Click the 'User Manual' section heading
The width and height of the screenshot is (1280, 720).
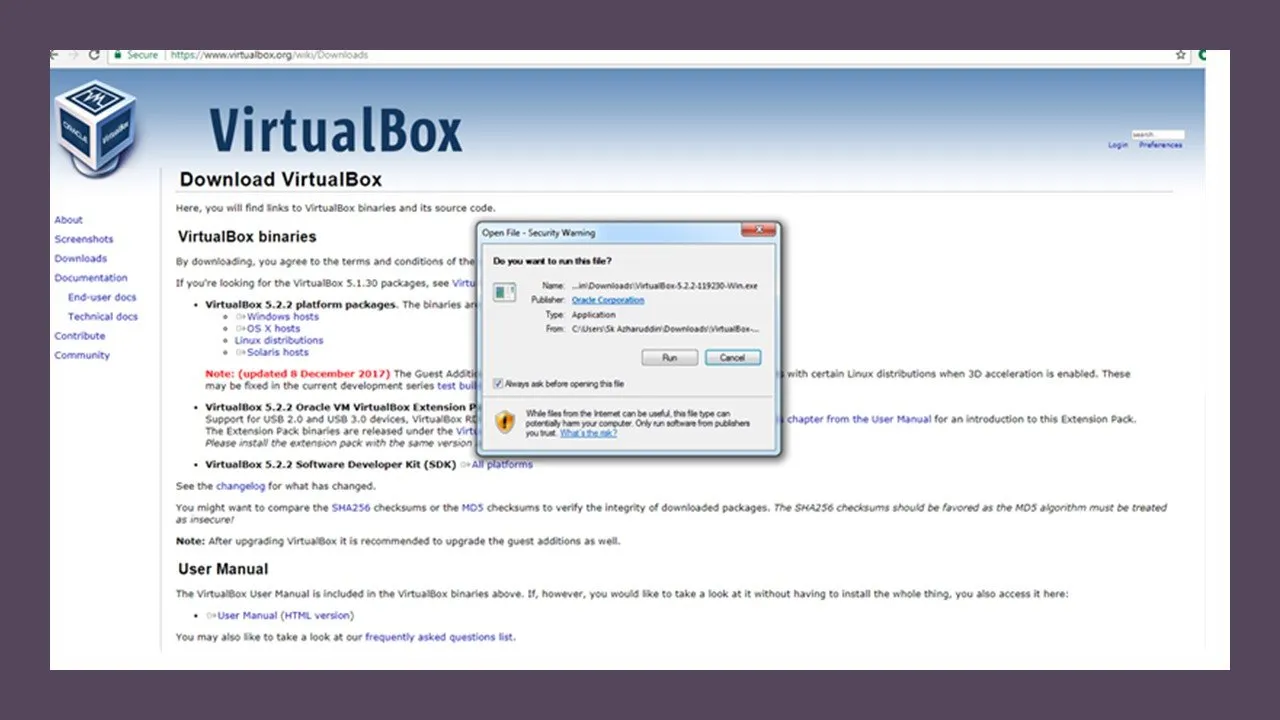point(223,569)
